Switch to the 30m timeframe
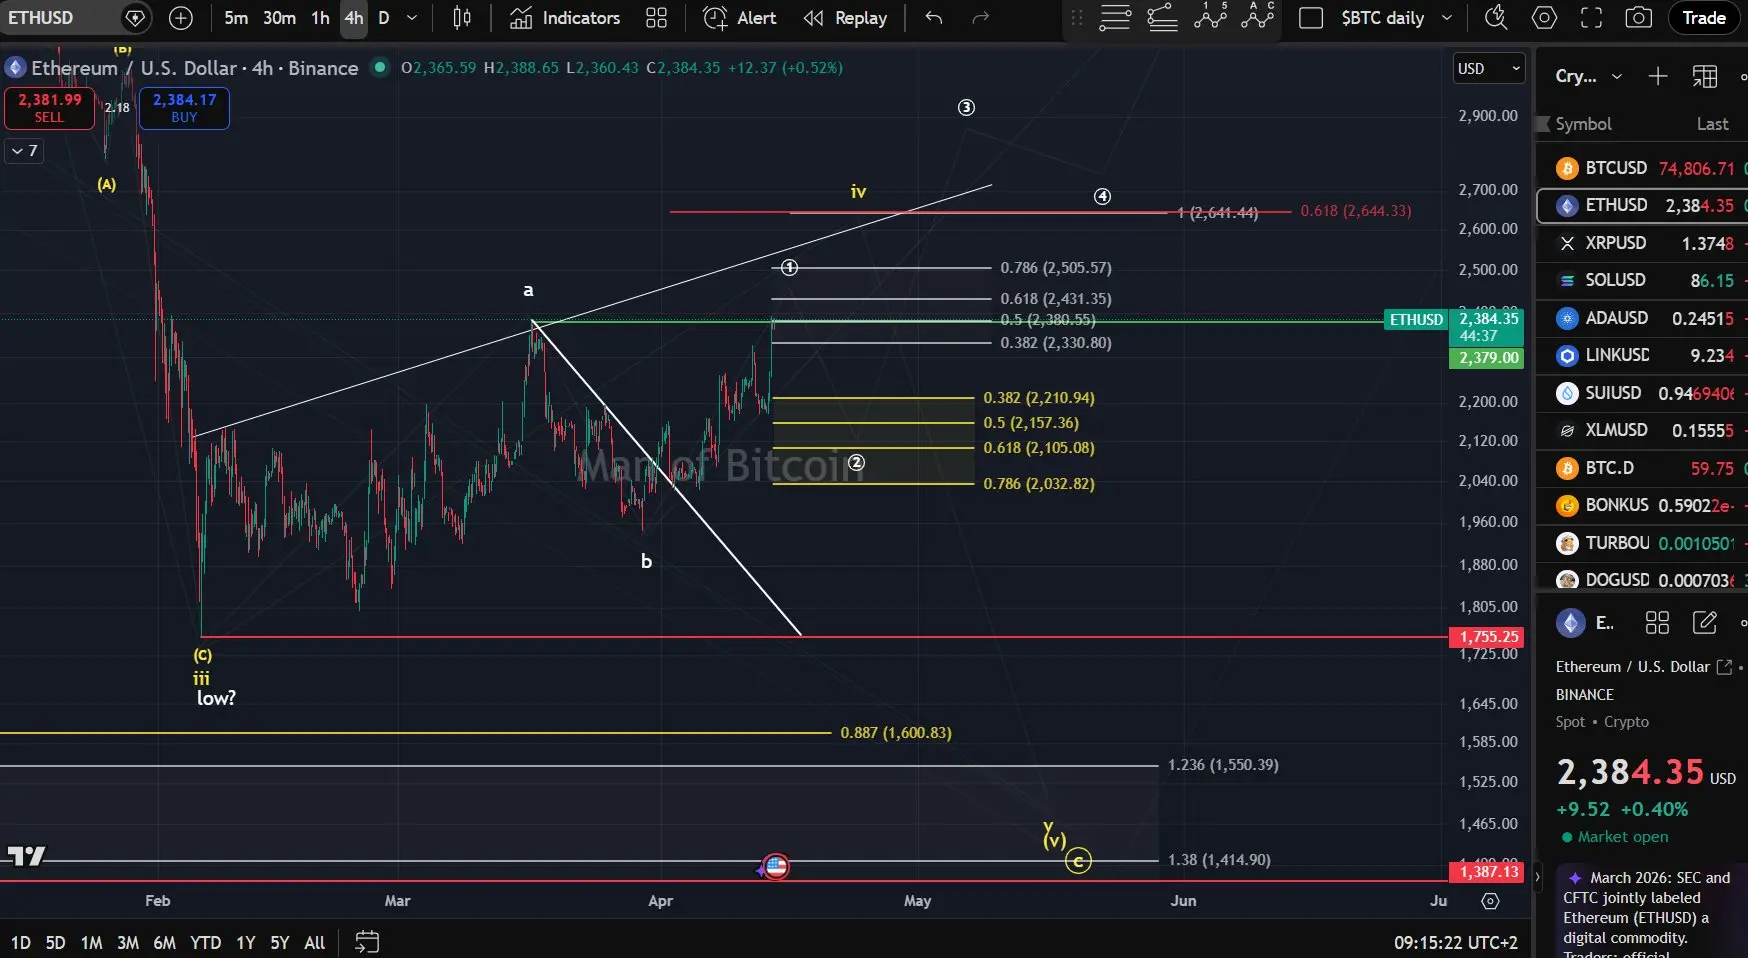The height and width of the screenshot is (958, 1748). click(x=279, y=18)
